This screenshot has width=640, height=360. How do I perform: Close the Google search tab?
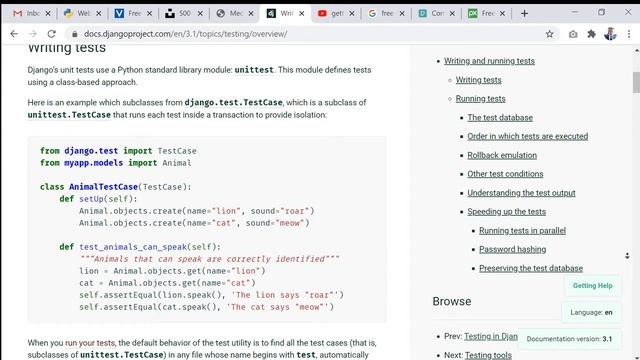click(x=402, y=13)
